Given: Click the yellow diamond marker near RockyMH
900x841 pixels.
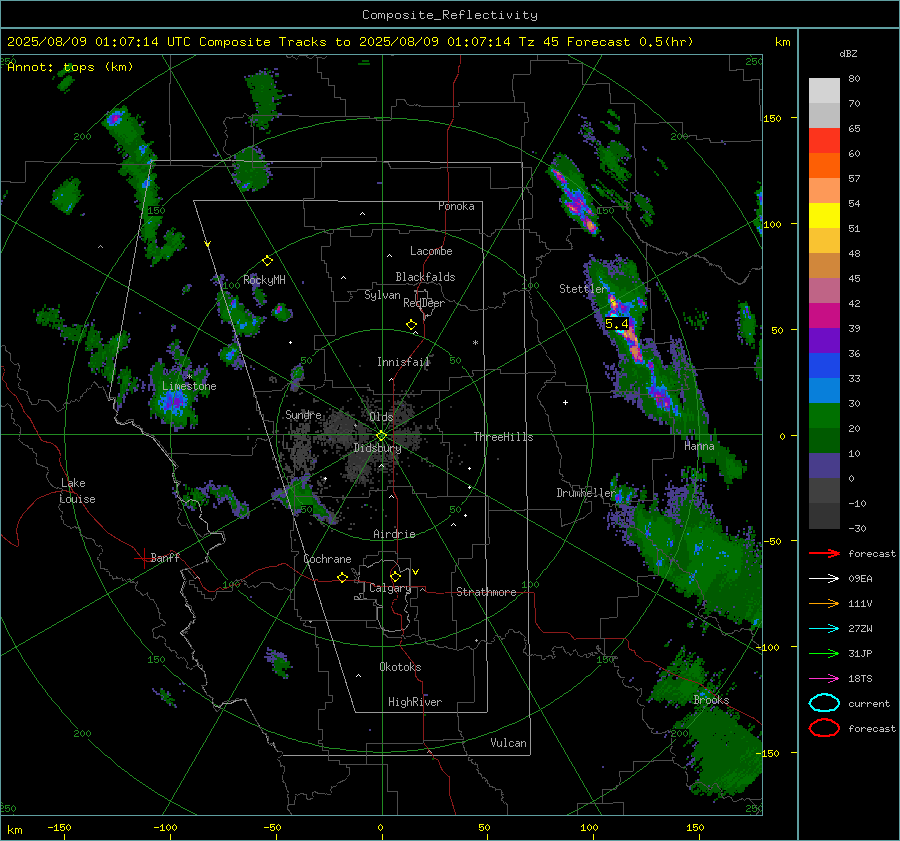Looking at the screenshot, I should pyautogui.click(x=267, y=261).
